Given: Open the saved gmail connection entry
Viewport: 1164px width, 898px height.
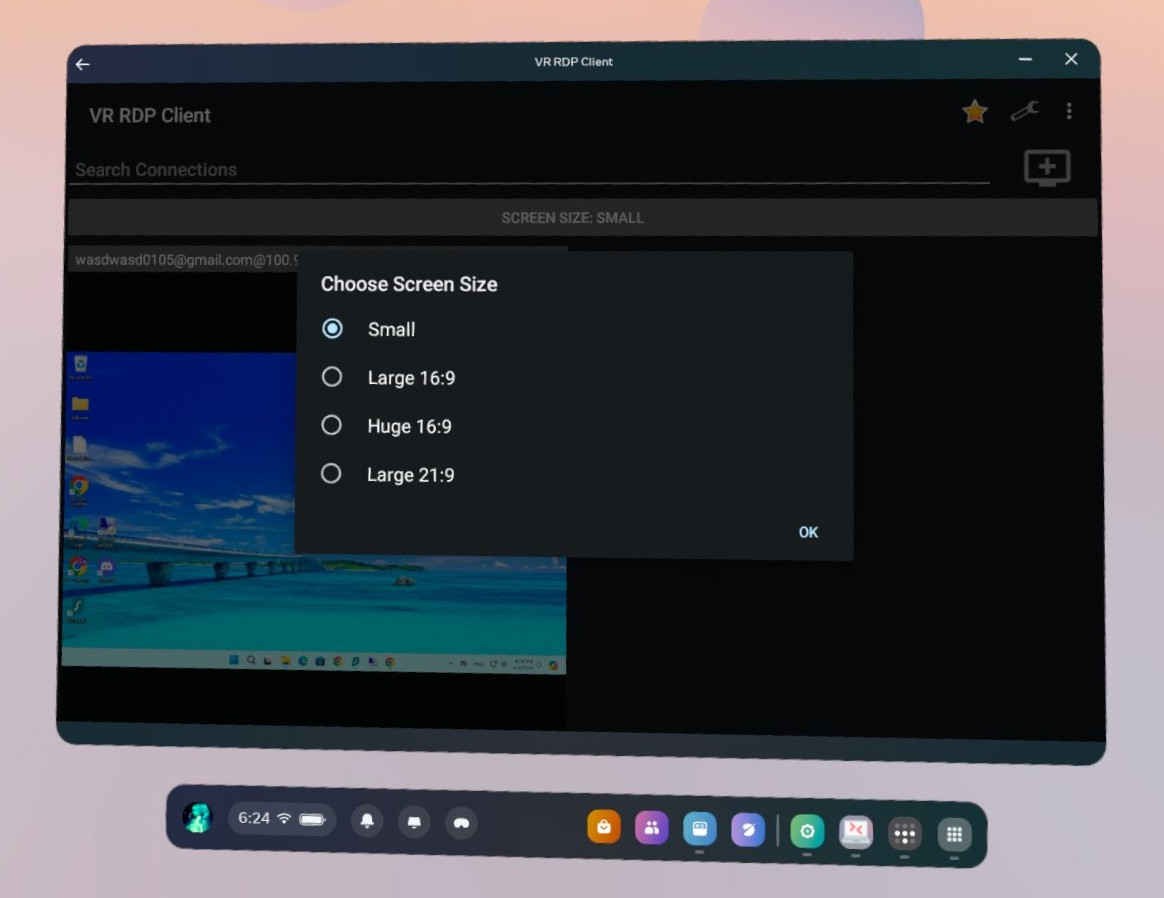Looking at the screenshot, I should tap(186, 260).
